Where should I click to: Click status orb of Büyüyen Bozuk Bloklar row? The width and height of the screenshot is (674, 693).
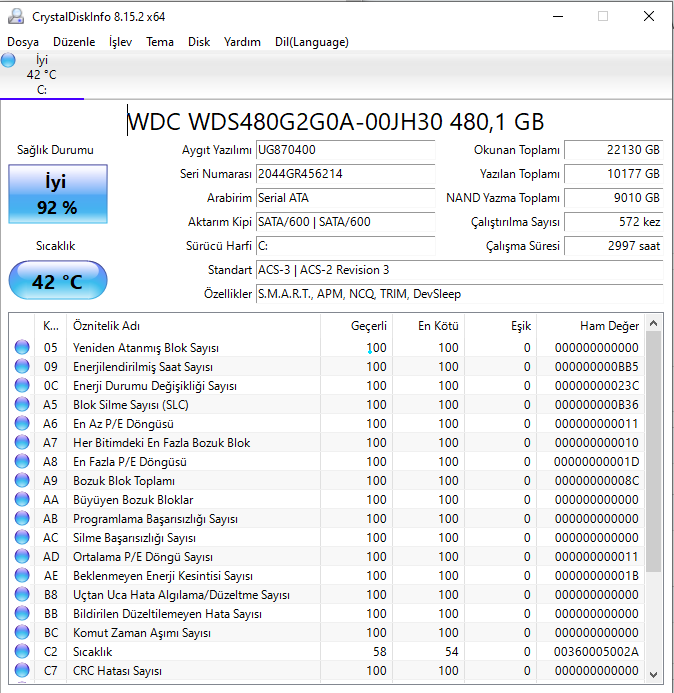(x=22, y=499)
